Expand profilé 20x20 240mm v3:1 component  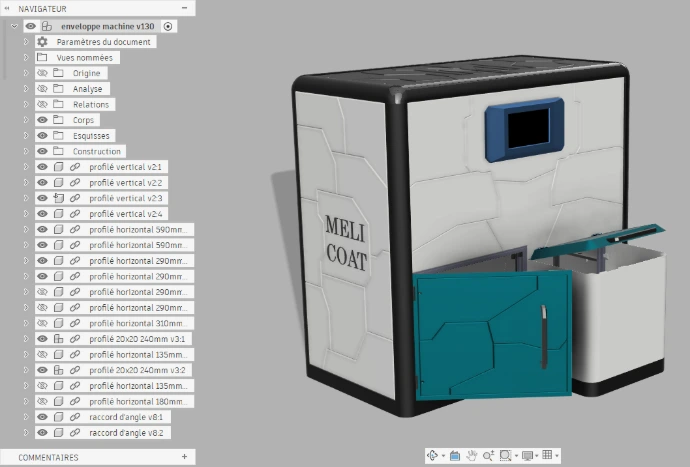[27, 339]
